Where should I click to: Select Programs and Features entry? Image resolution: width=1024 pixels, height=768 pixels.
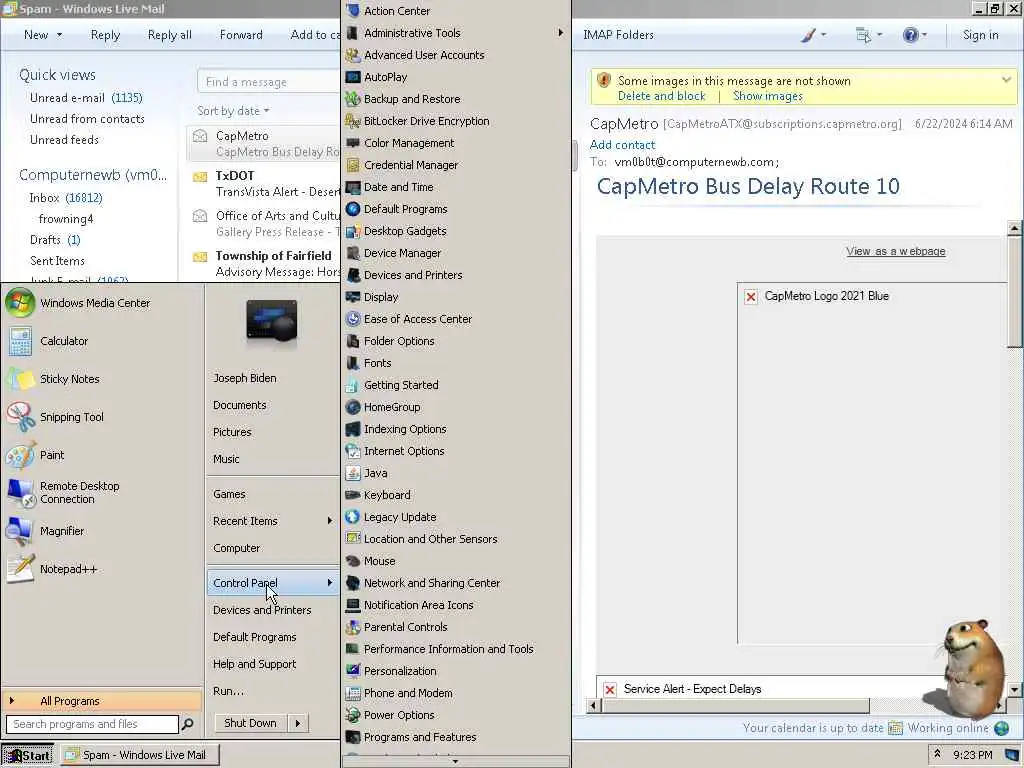(x=420, y=737)
